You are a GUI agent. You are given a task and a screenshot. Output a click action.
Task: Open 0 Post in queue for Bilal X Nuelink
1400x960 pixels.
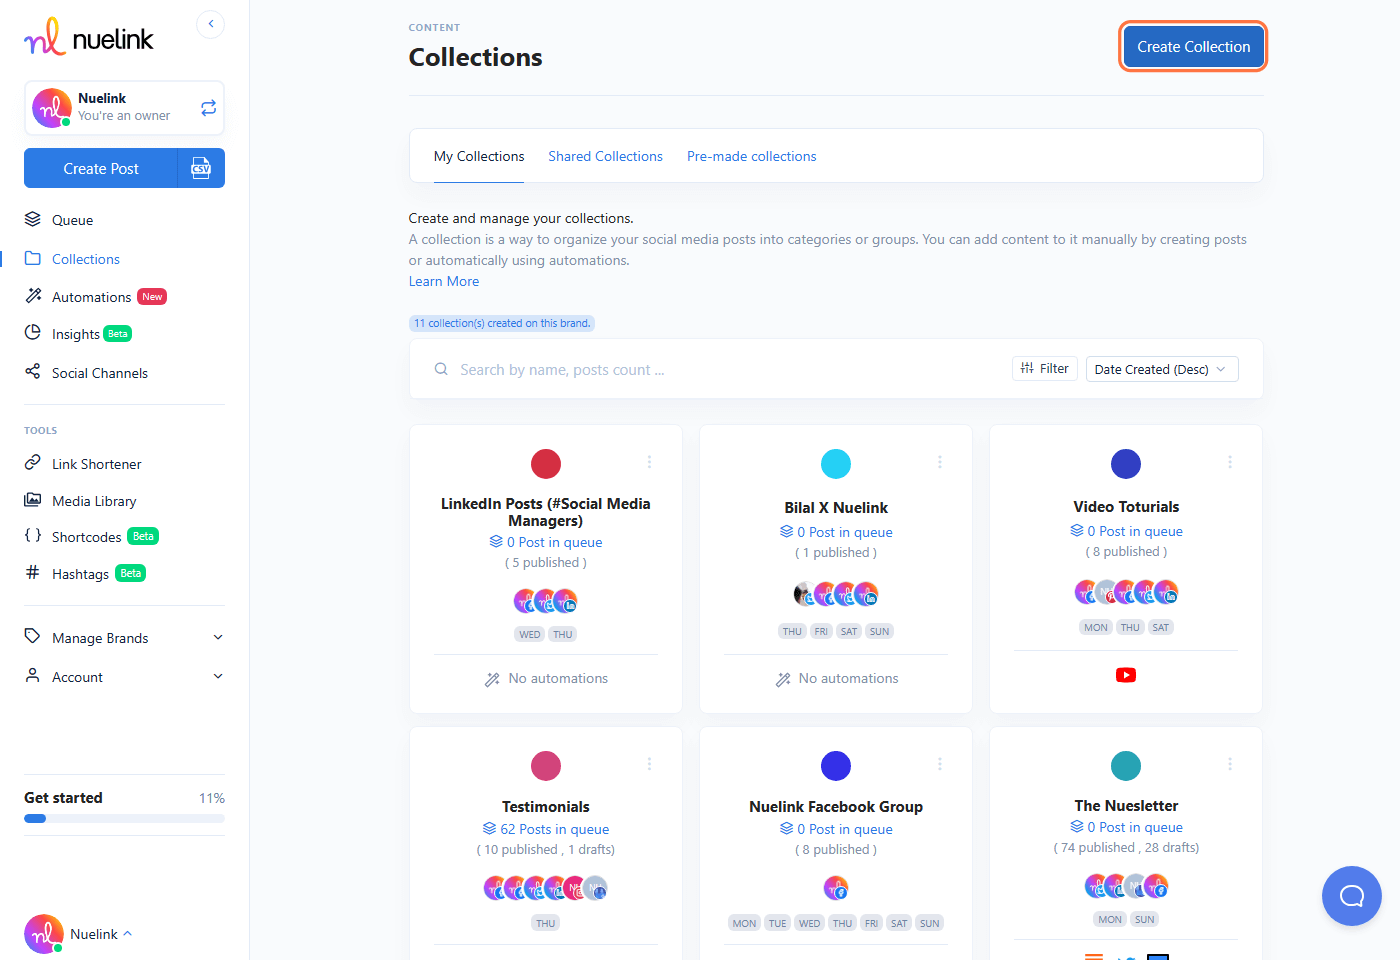(x=836, y=532)
